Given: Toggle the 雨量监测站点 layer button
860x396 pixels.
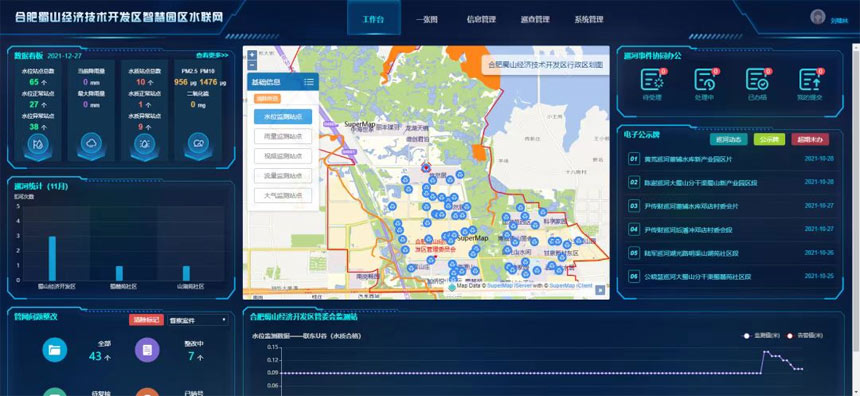Looking at the screenshot, I should [283, 136].
